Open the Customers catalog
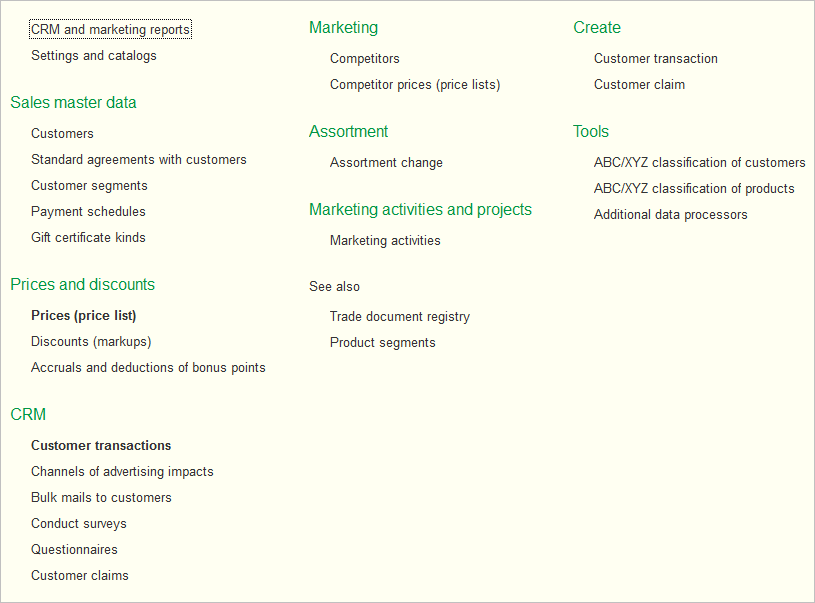815x603 pixels. pos(62,134)
